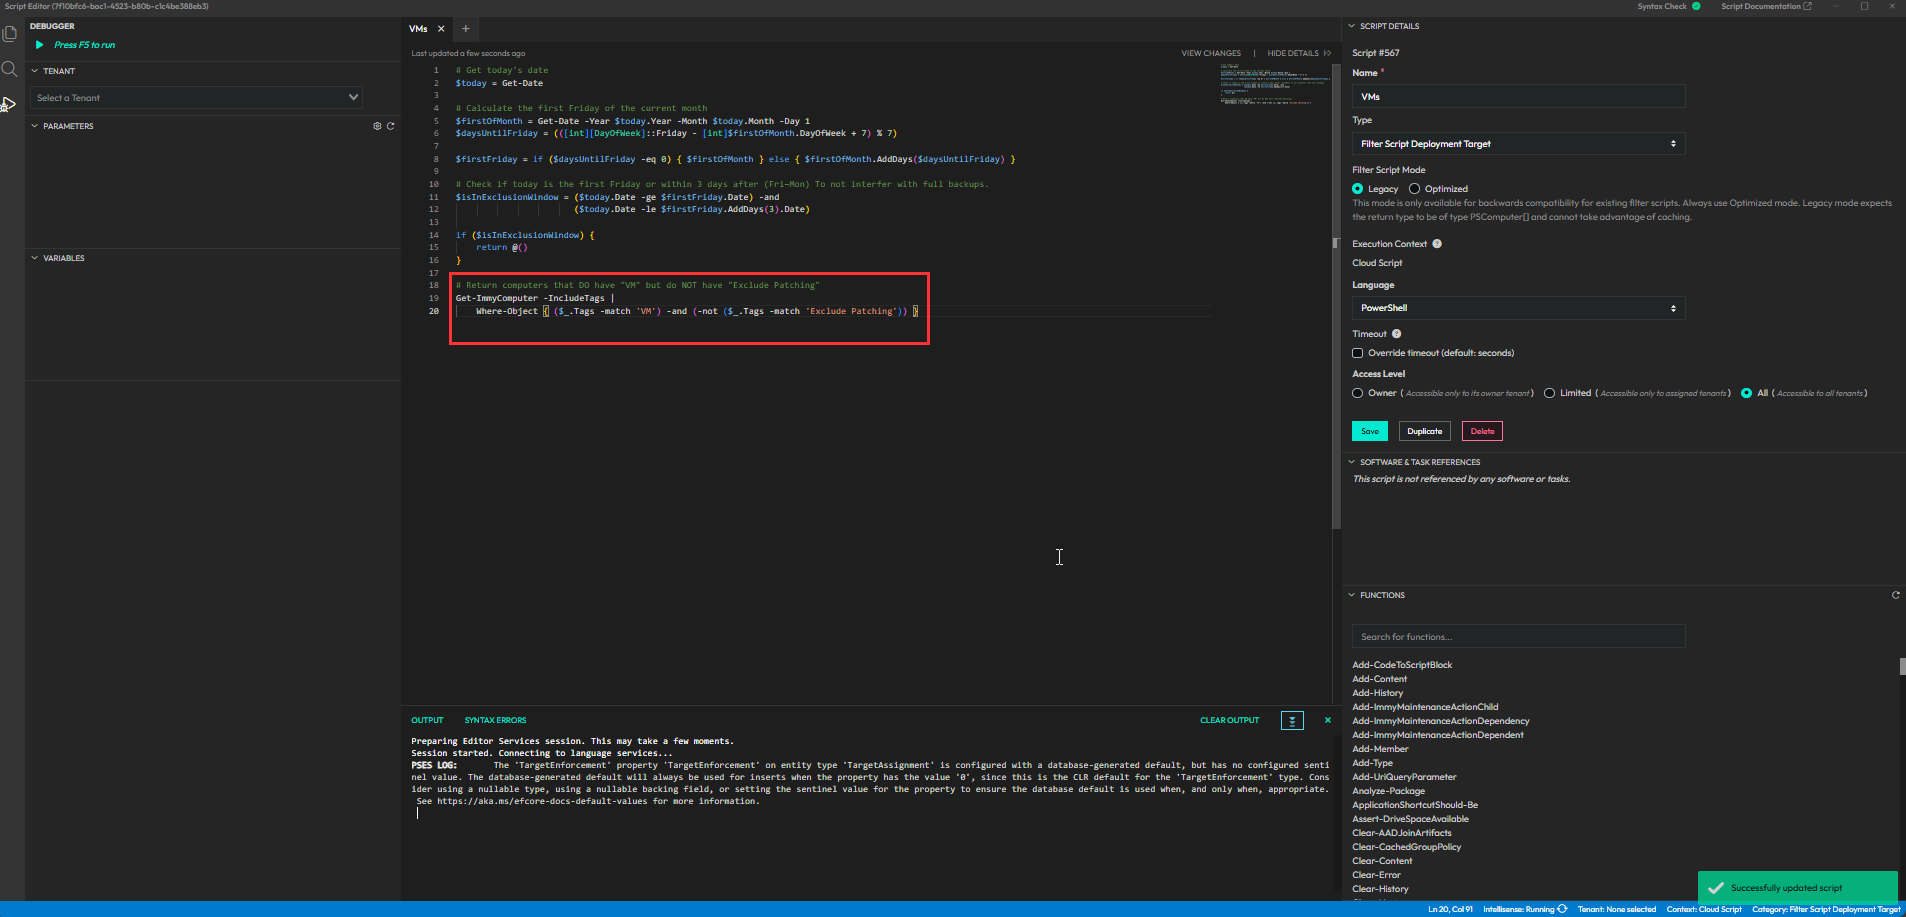Viewport: 1906px width, 917px height.
Task: Click the run and debug sidebar icon
Action: click(9, 104)
